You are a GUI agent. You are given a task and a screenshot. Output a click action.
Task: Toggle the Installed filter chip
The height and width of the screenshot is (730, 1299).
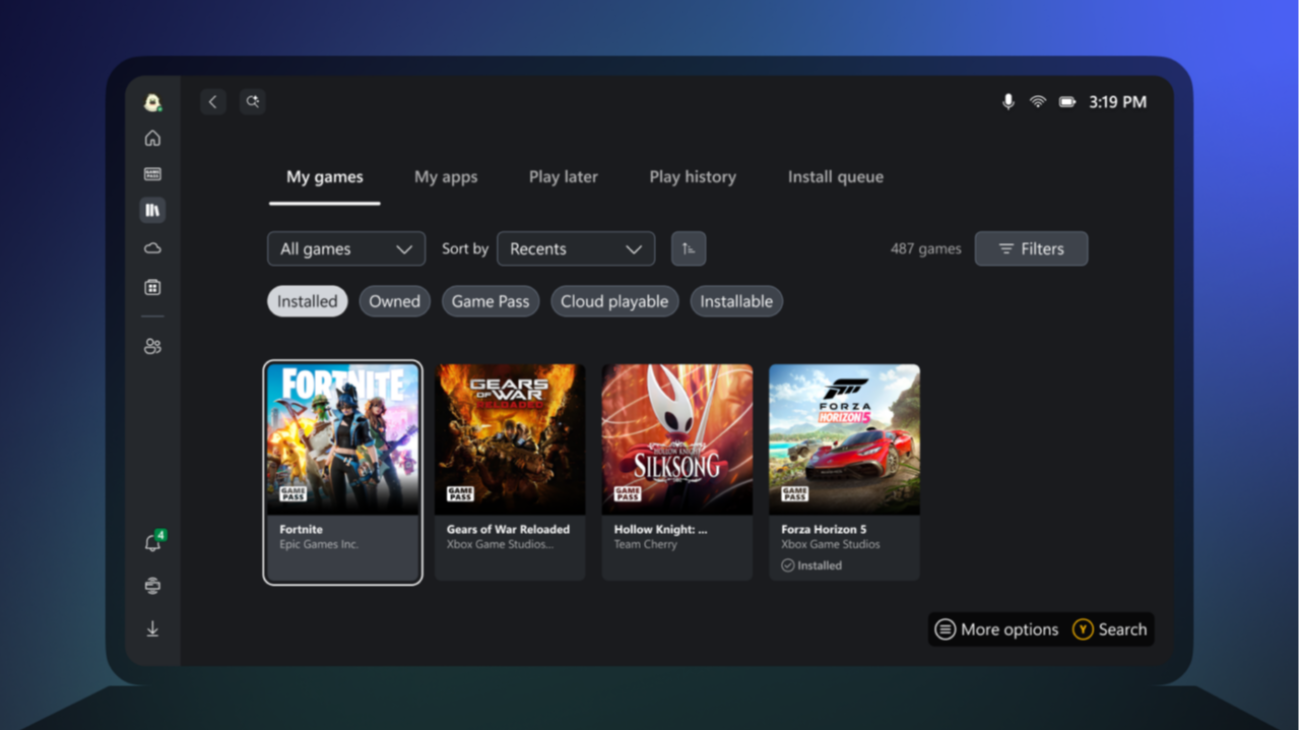click(x=307, y=301)
